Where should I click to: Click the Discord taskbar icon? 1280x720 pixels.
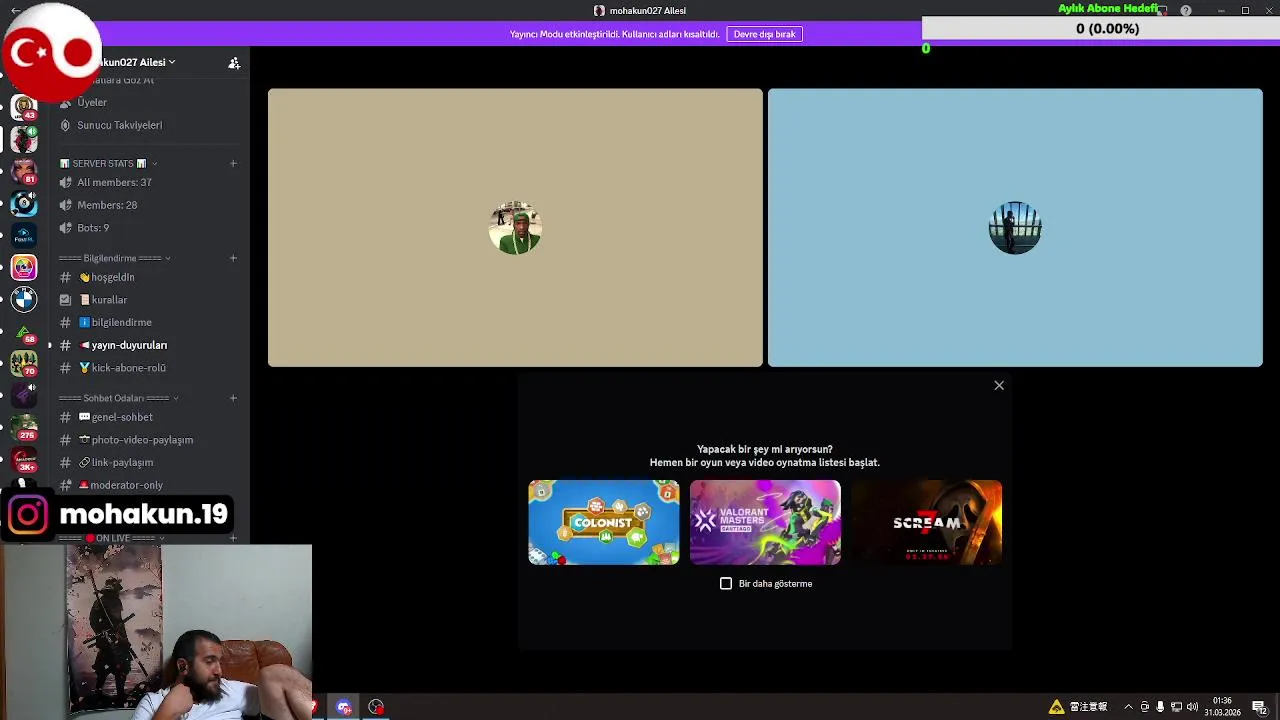click(344, 707)
